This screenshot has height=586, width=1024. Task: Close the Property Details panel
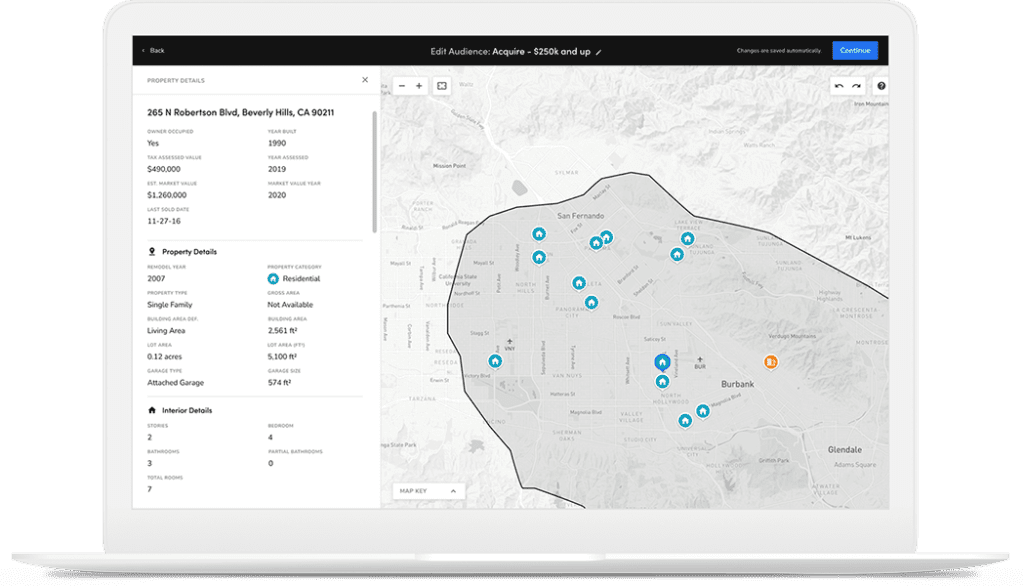click(365, 80)
